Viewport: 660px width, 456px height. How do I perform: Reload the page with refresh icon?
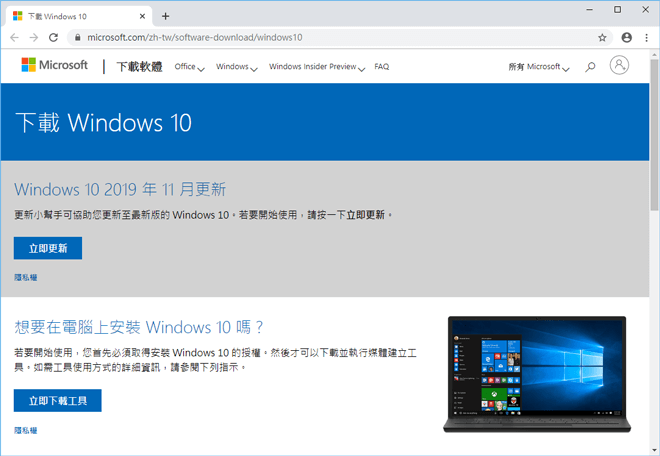coord(53,37)
